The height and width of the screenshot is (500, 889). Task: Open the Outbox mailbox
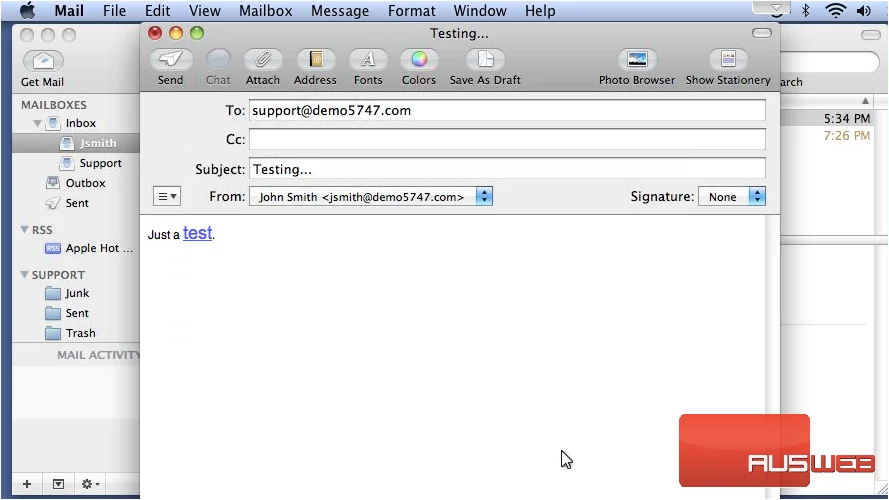coord(76,183)
